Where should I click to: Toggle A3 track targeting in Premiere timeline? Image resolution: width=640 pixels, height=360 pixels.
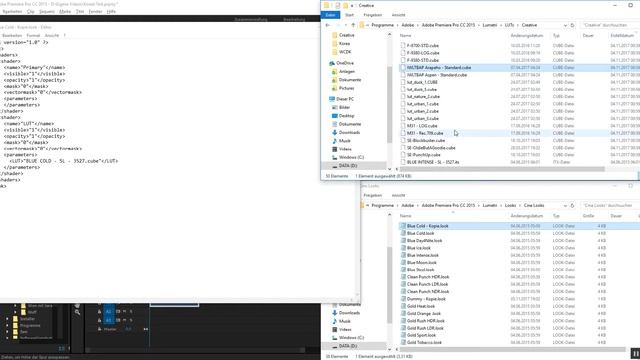pos(109,320)
